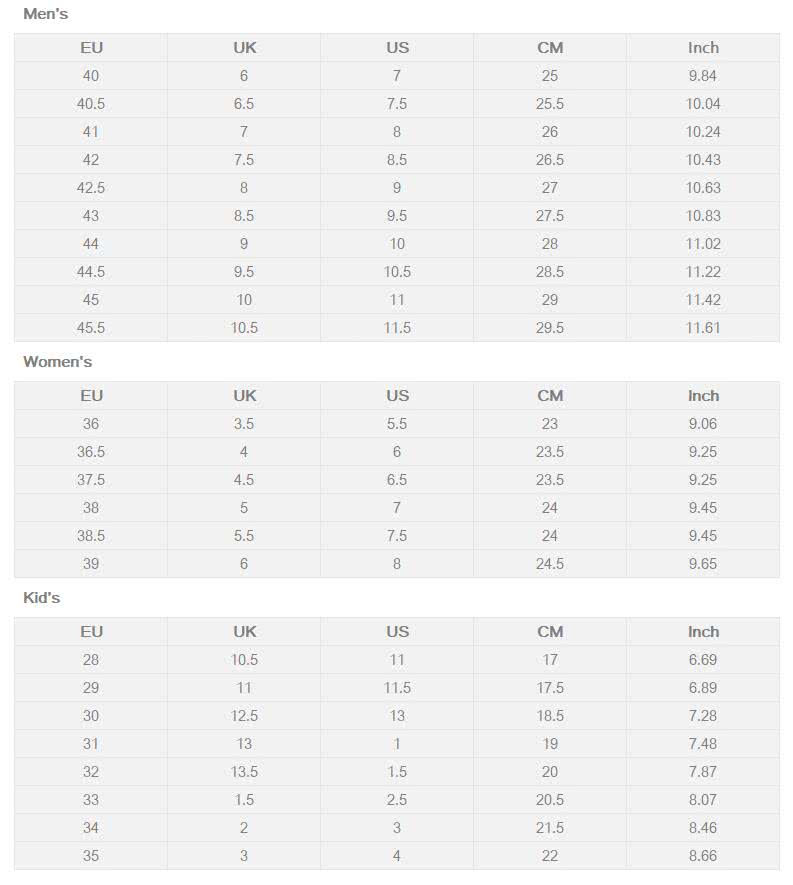The image size is (793, 885).
Task: Click the Men's section heading
Action: coord(45,14)
